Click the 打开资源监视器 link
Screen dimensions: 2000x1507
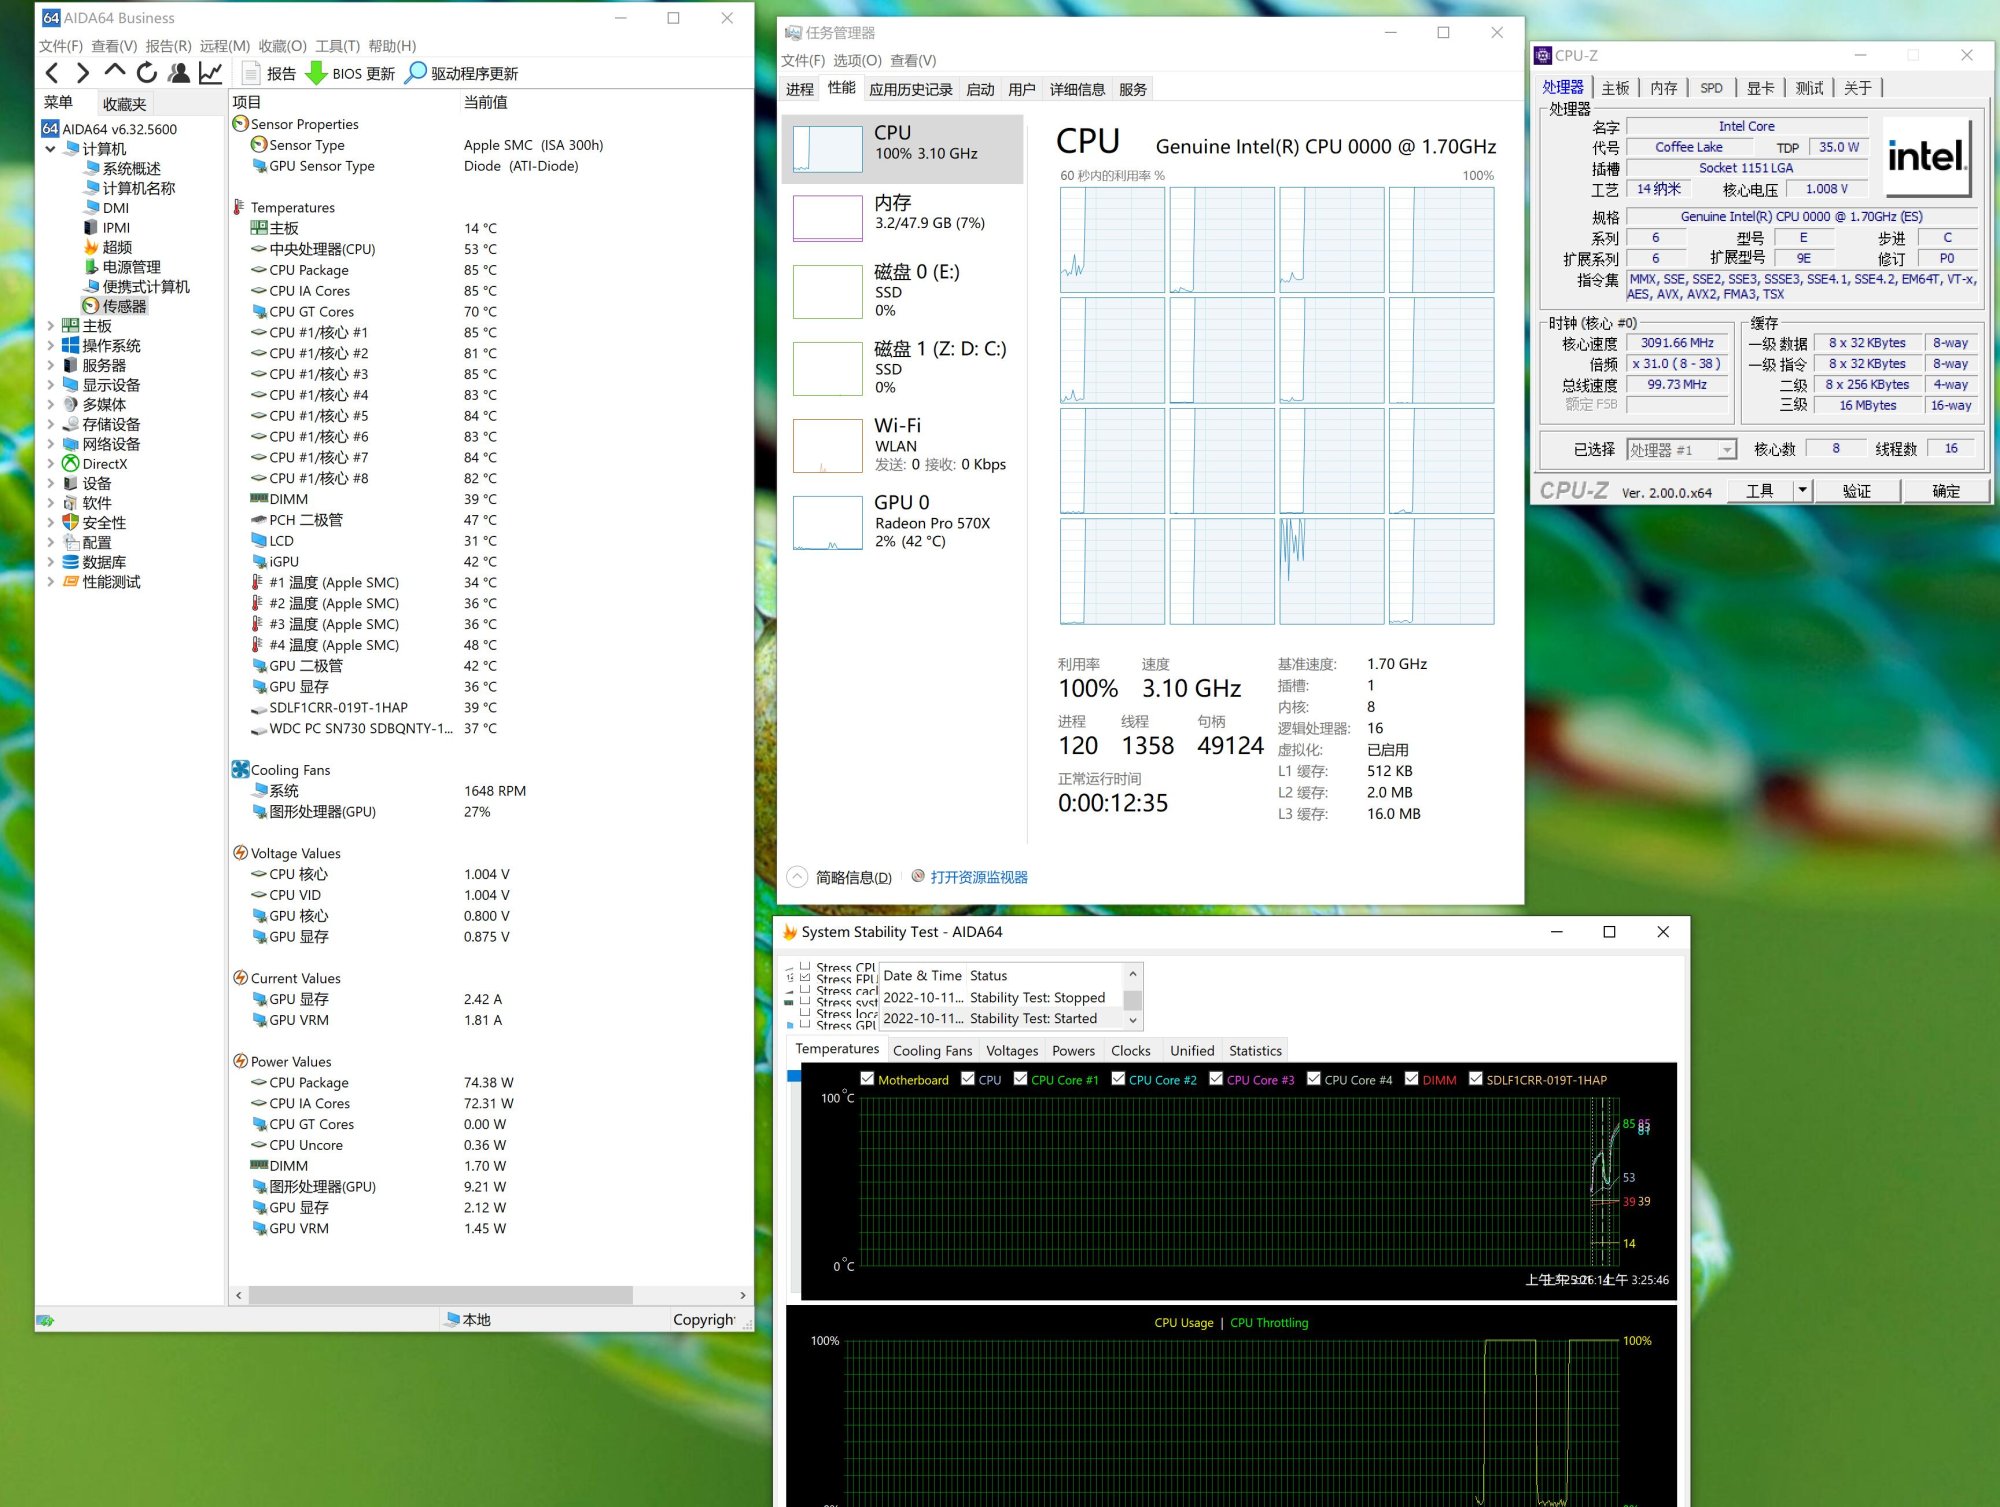tap(978, 877)
